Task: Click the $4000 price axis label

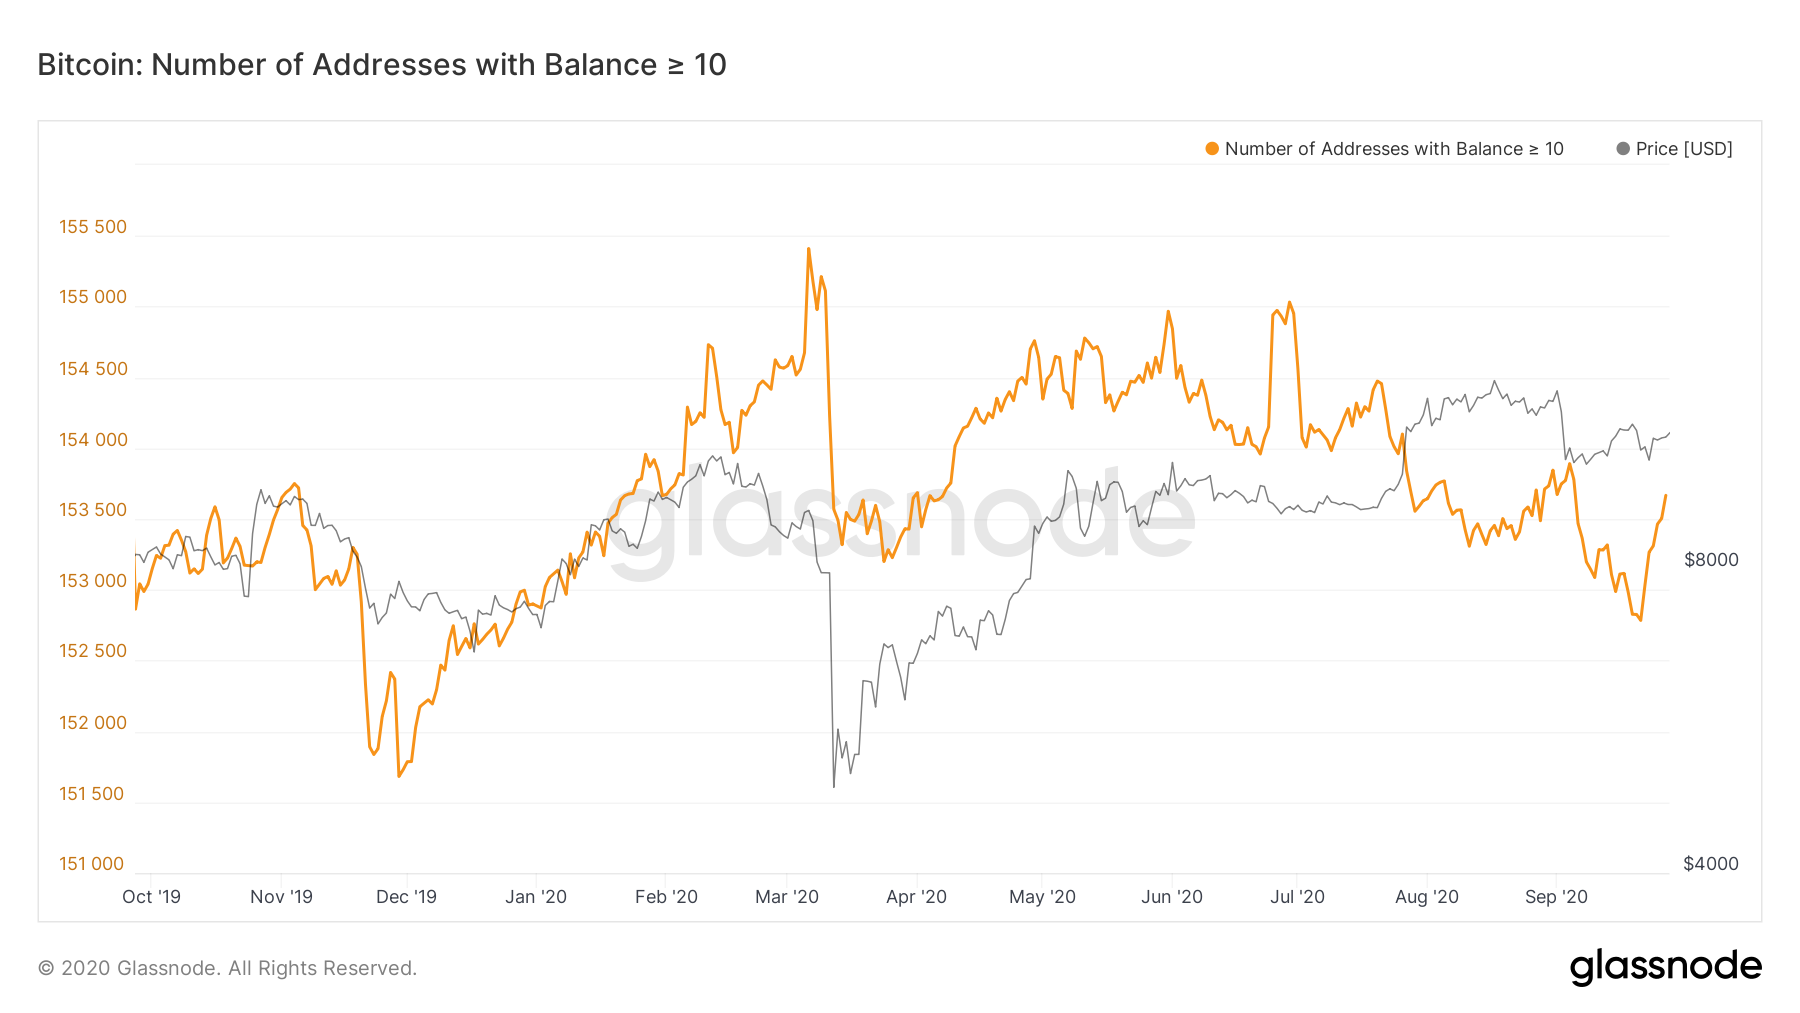Action: (1711, 864)
